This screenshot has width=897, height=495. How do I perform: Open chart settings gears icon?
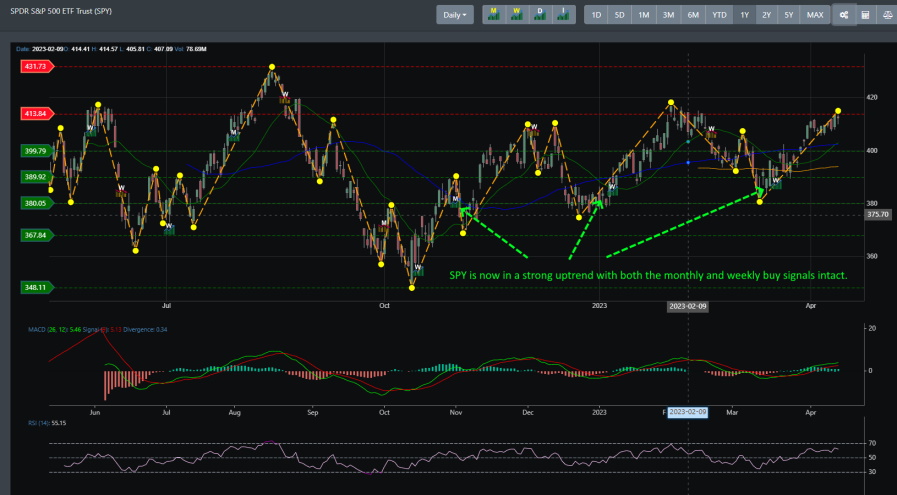point(843,15)
